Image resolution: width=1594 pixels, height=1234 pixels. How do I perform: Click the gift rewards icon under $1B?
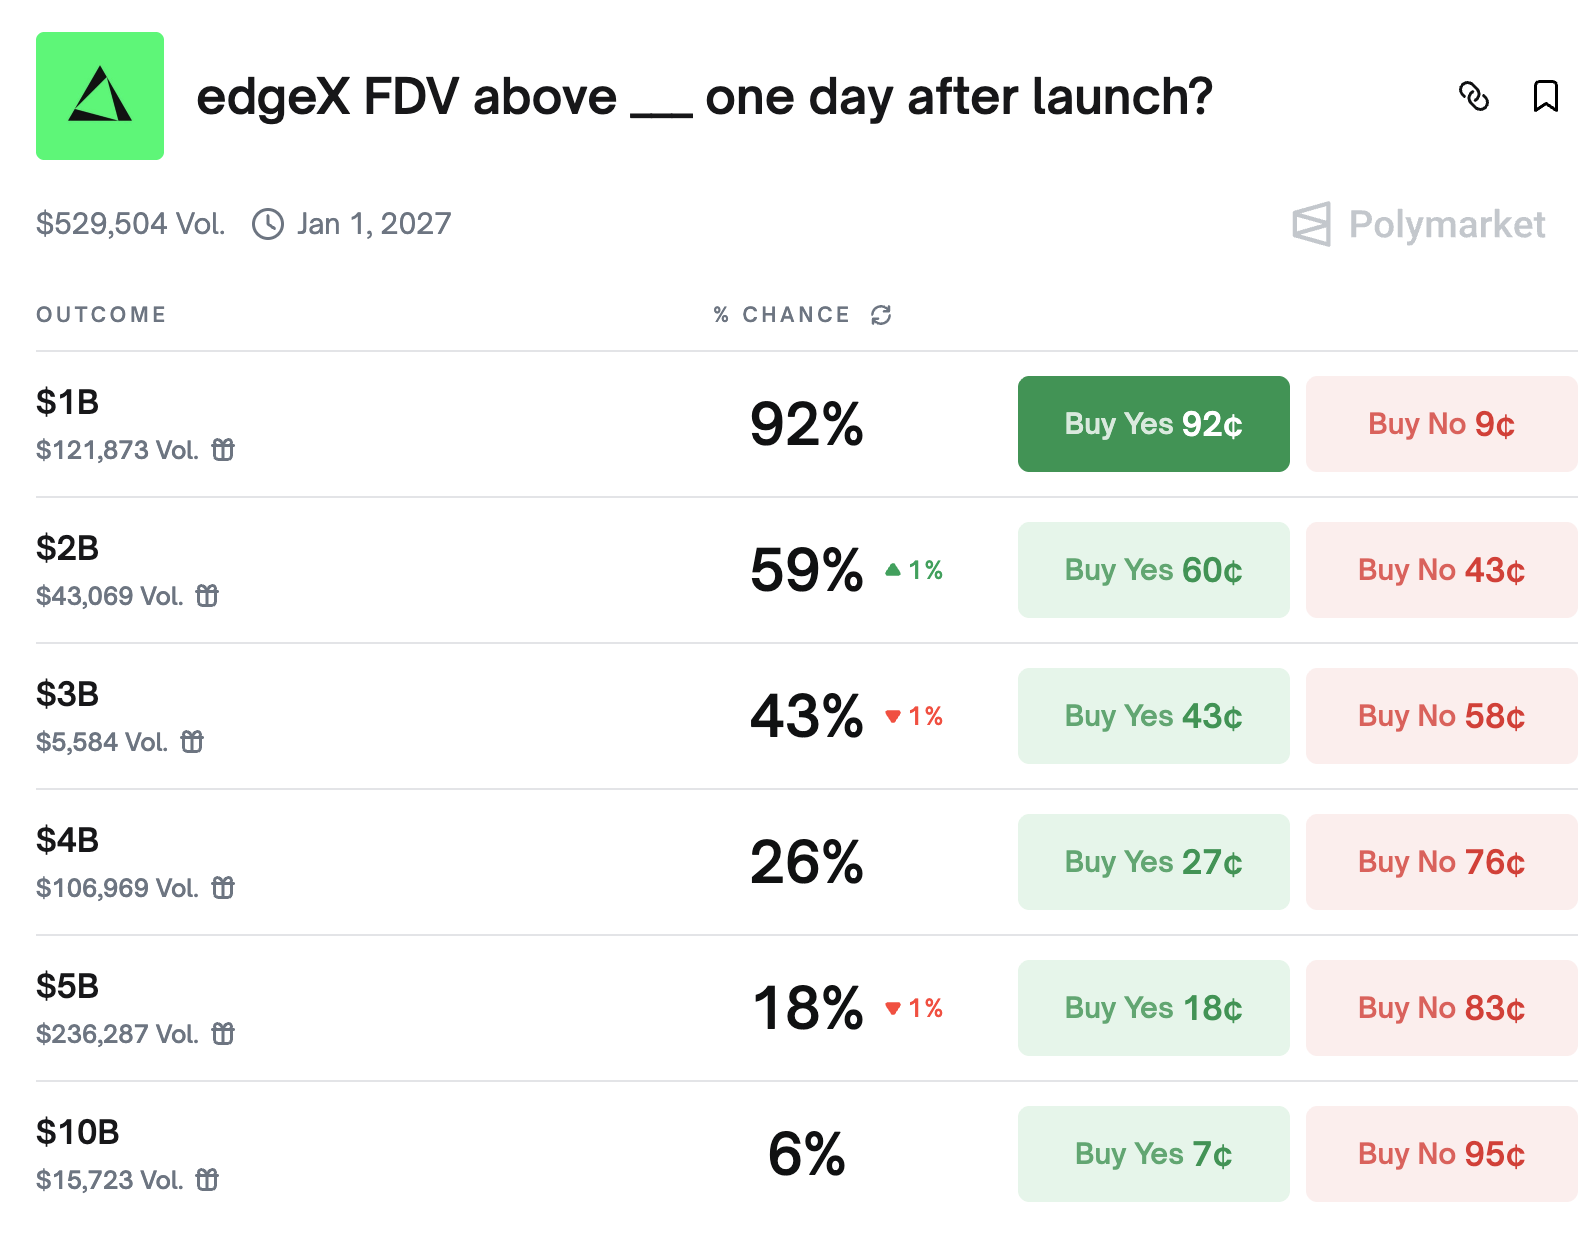pos(223,450)
